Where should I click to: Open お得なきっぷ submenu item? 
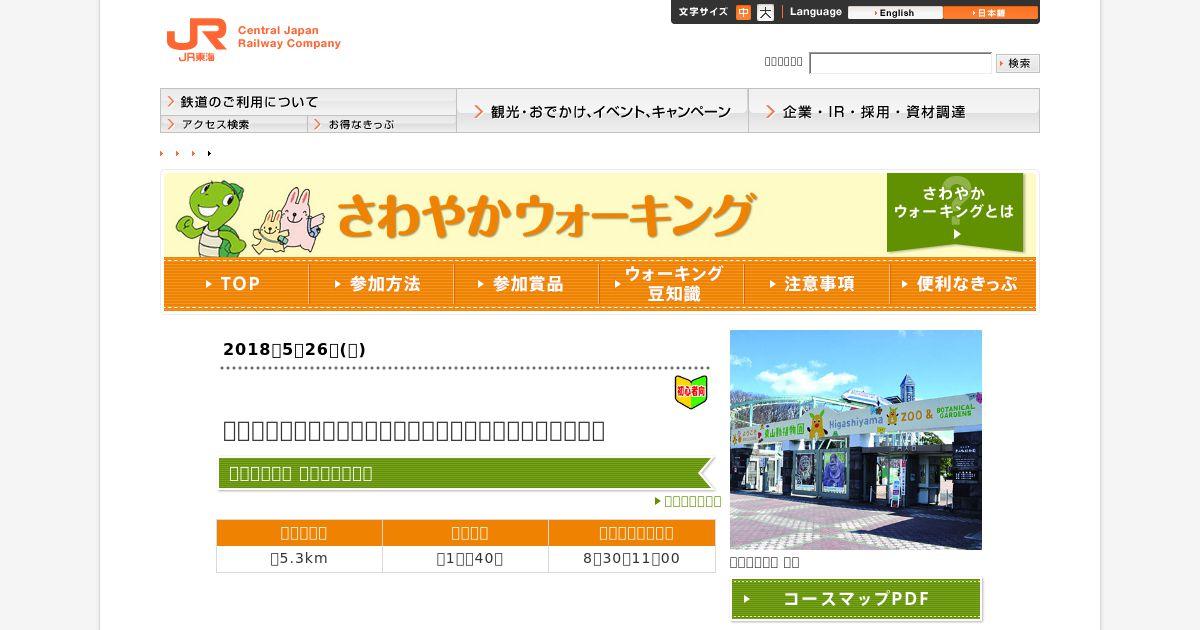pyautogui.click(x=382, y=124)
